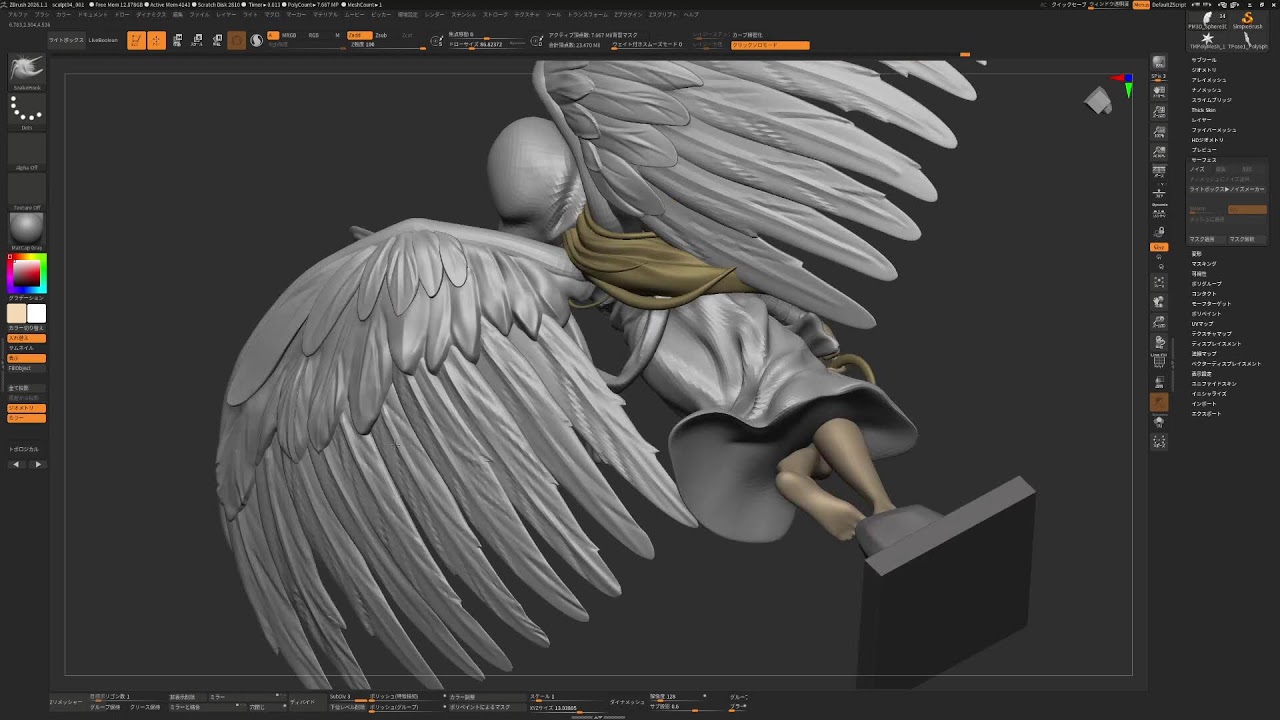Image resolution: width=1280 pixels, height=720 pixels.
Task: Toggle the orange Xyz rotation button
Action: [x=1159, y=247]
